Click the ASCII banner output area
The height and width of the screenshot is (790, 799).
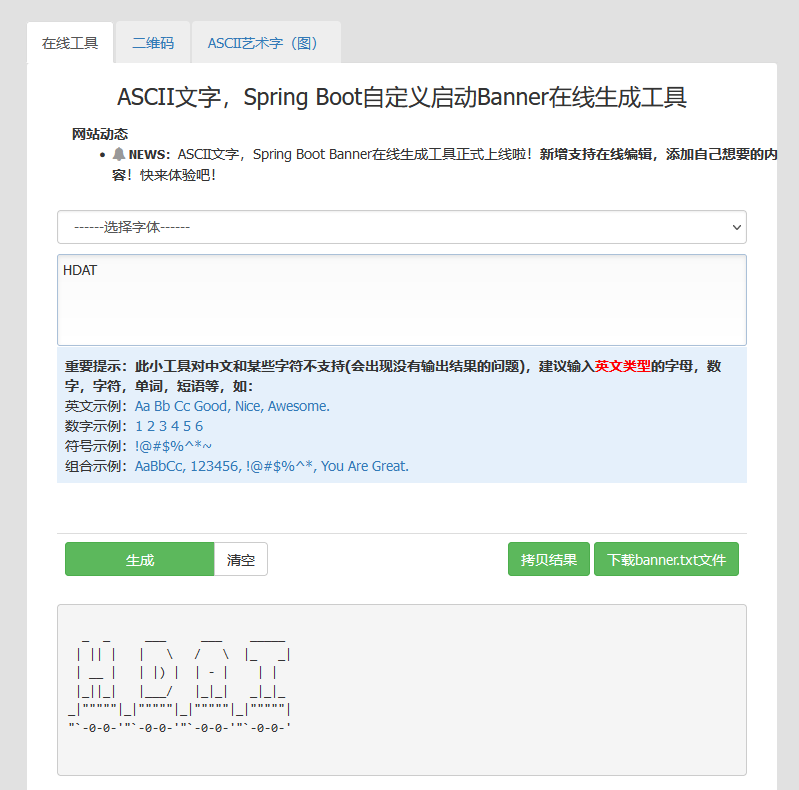tap(402, 690)
